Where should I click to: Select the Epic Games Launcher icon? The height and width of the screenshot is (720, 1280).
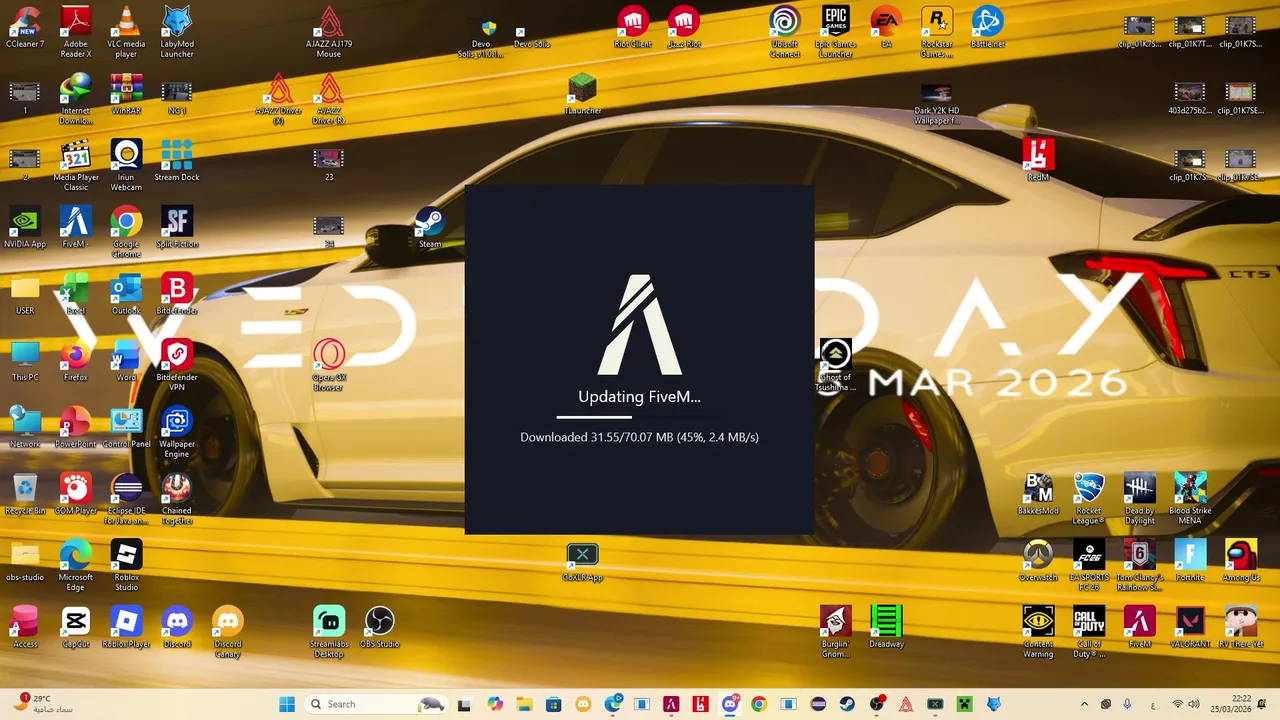click(836, 32)
